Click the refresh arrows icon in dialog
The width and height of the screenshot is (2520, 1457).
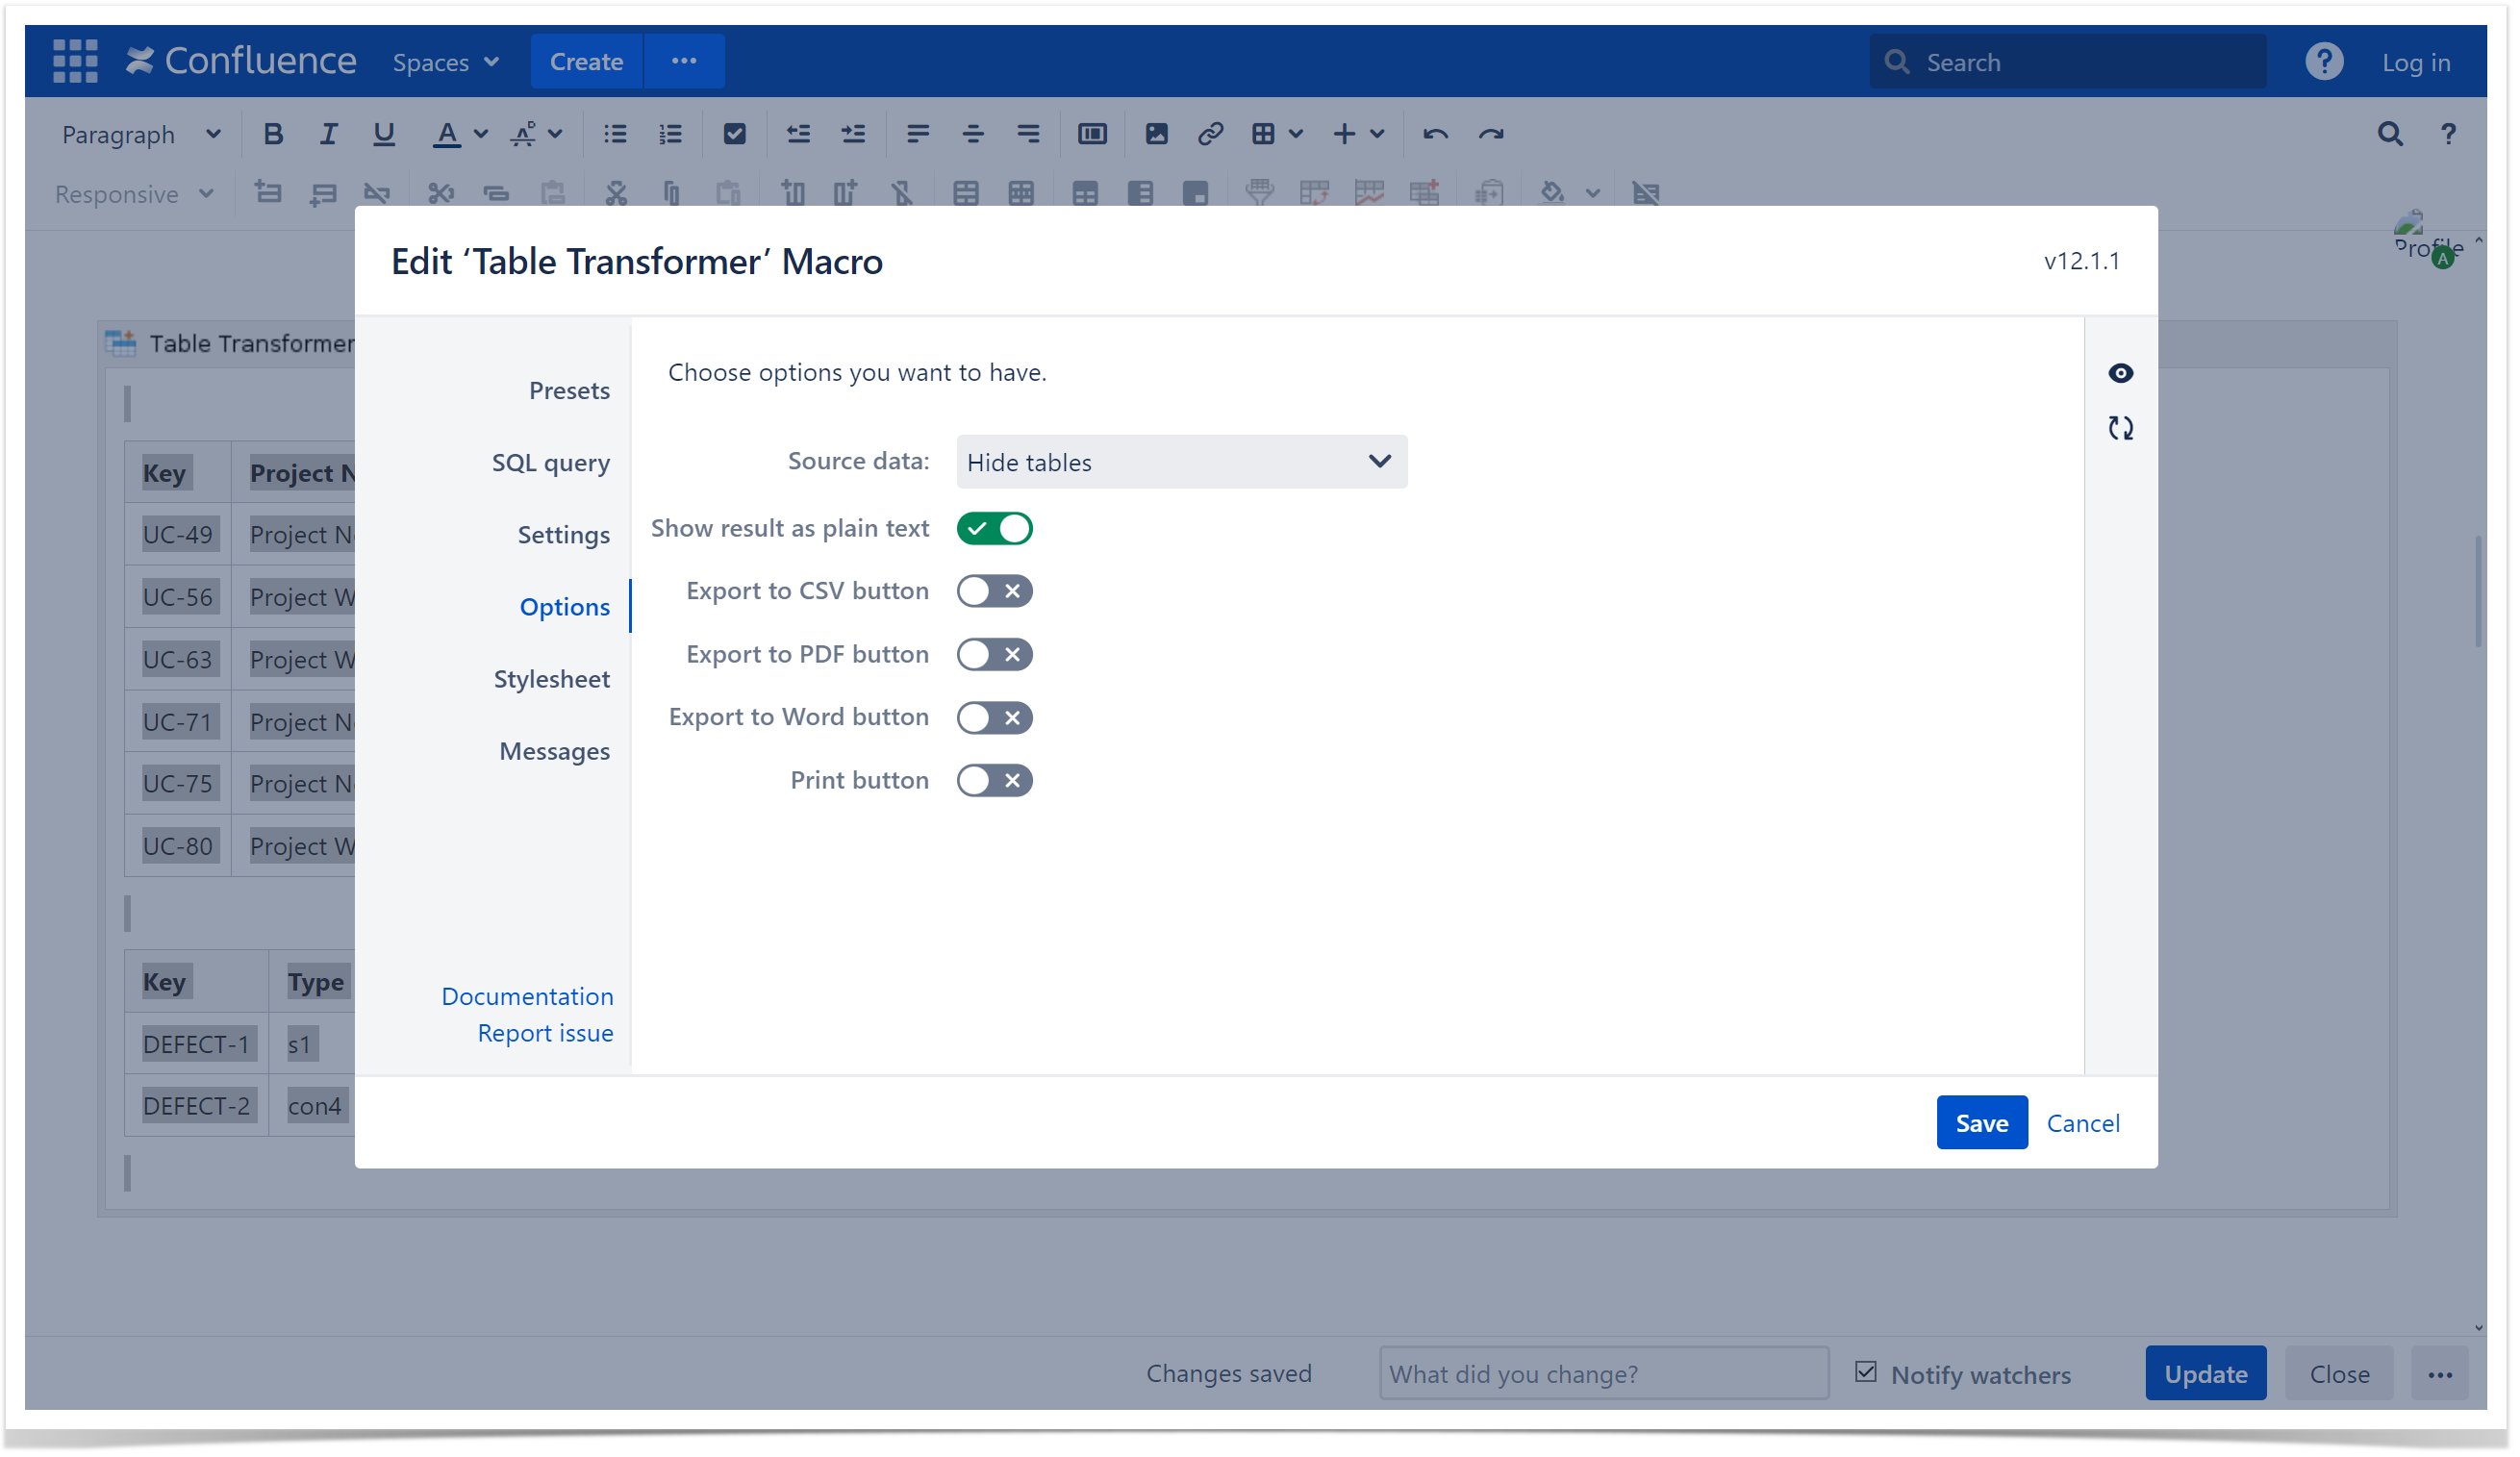point(2119,428)
